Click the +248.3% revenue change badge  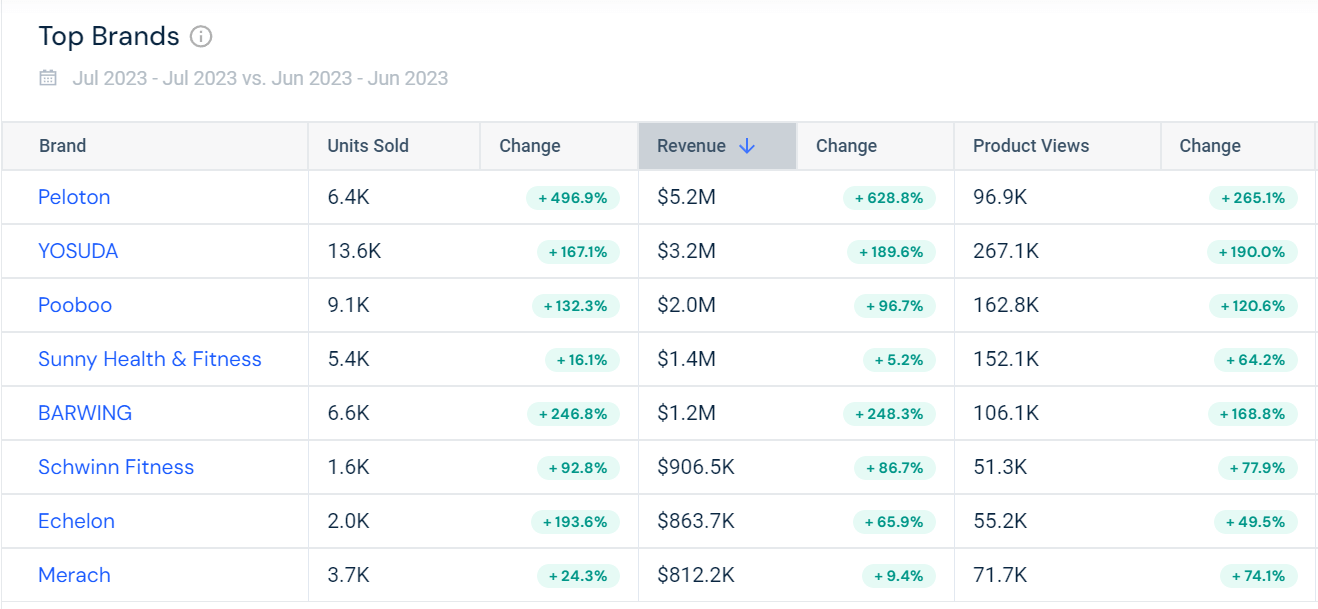(x=889, y=414)
